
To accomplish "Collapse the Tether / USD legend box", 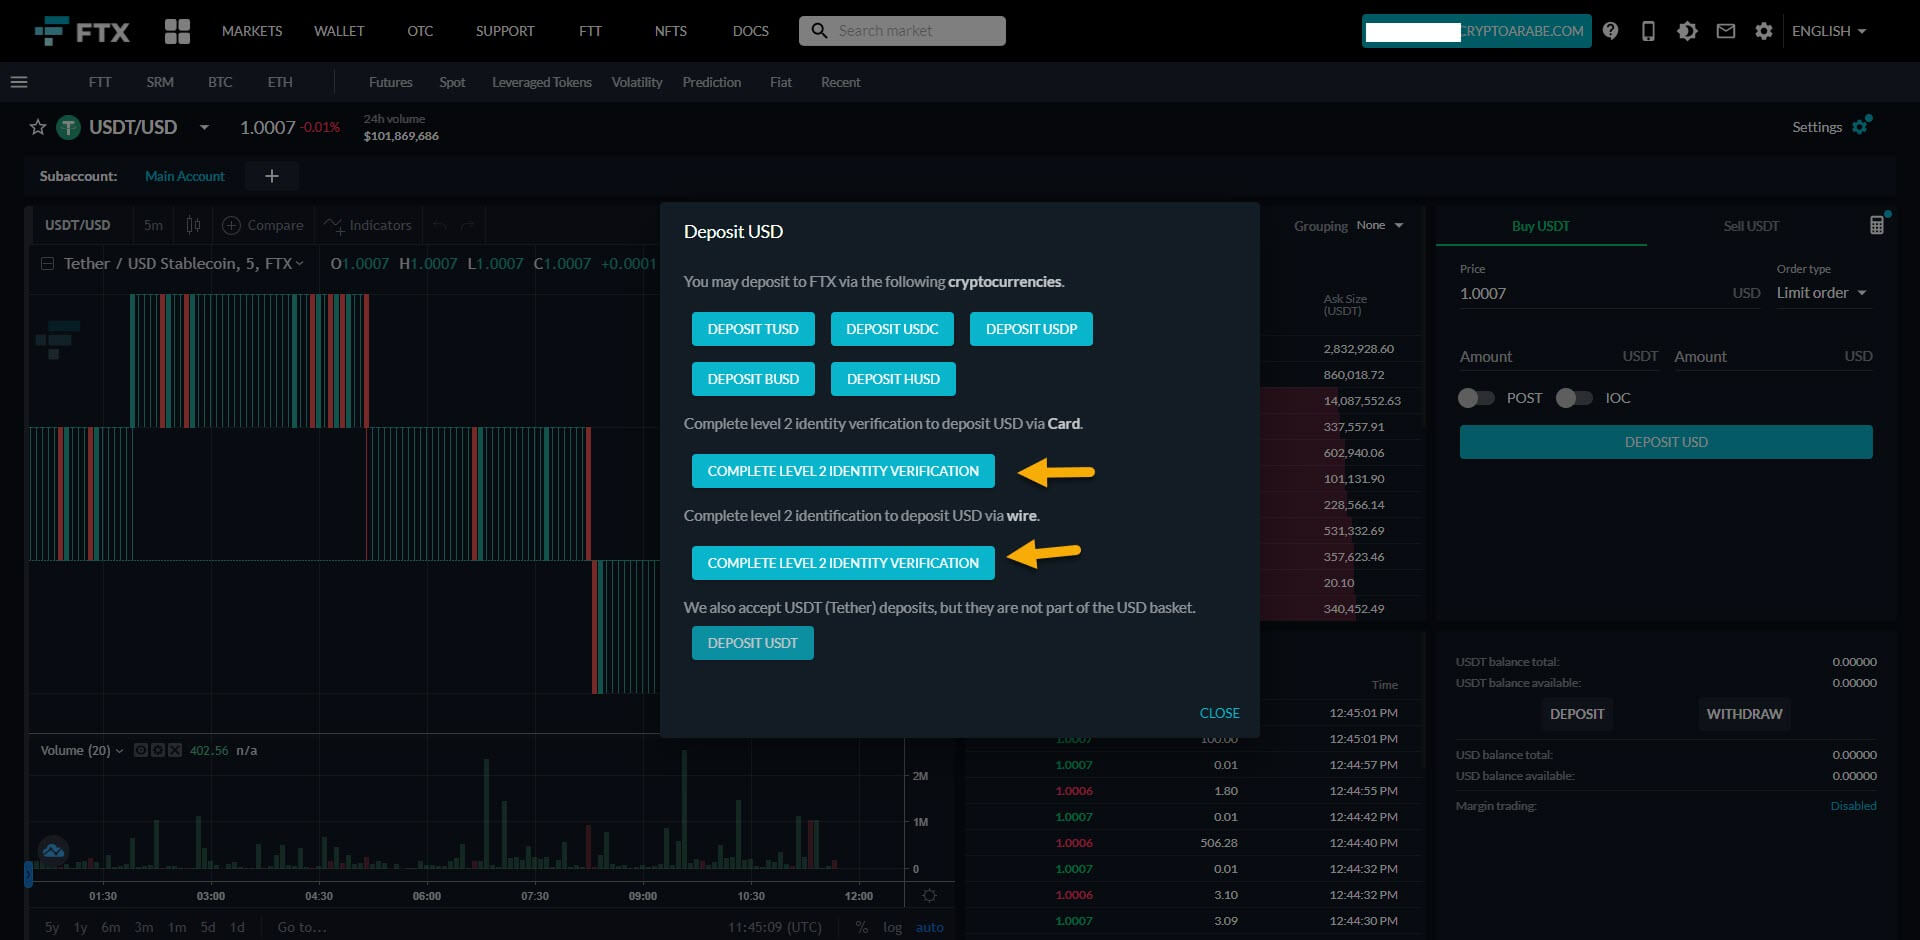I will point(47,263).
